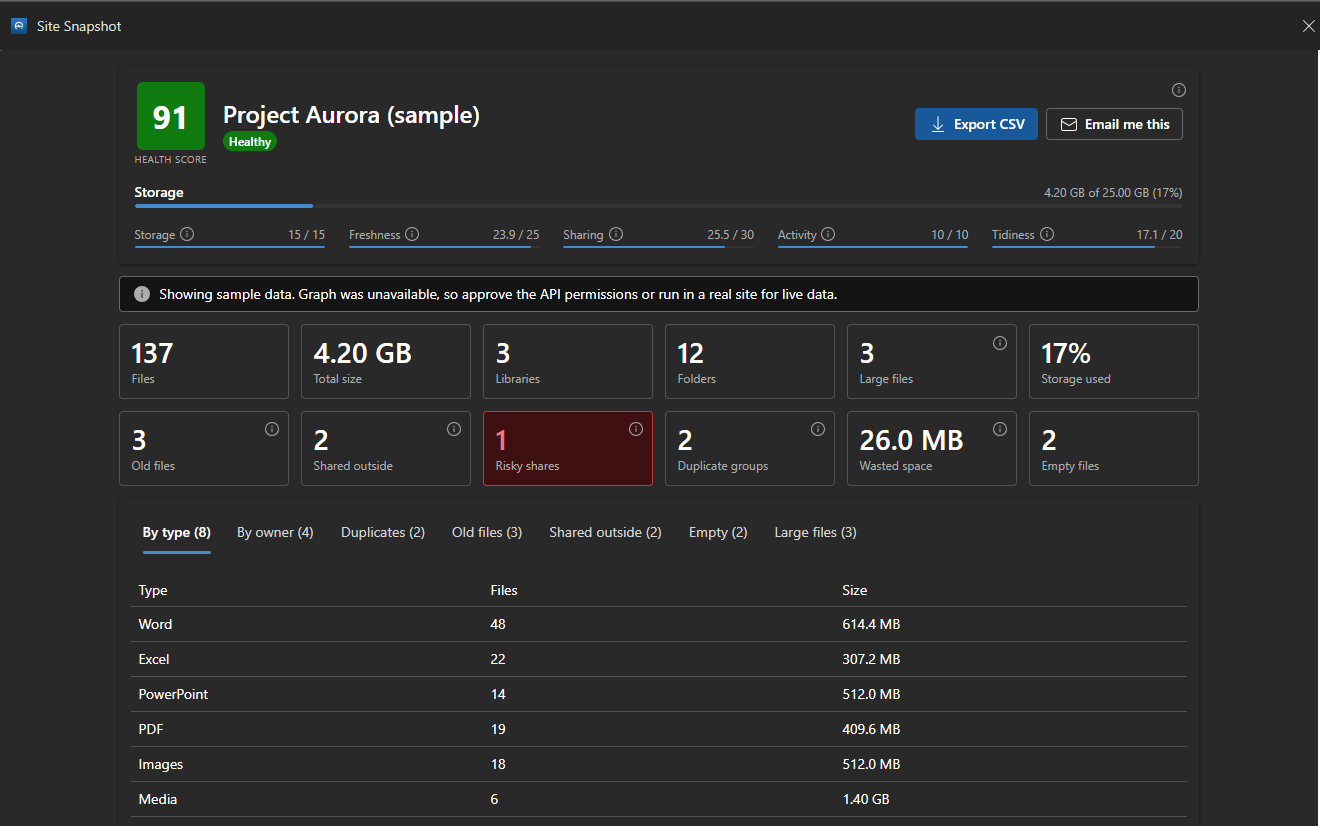Open the Empty (2) tab
The width and height of the screenshot is (1320, 826).
point(718,533)
